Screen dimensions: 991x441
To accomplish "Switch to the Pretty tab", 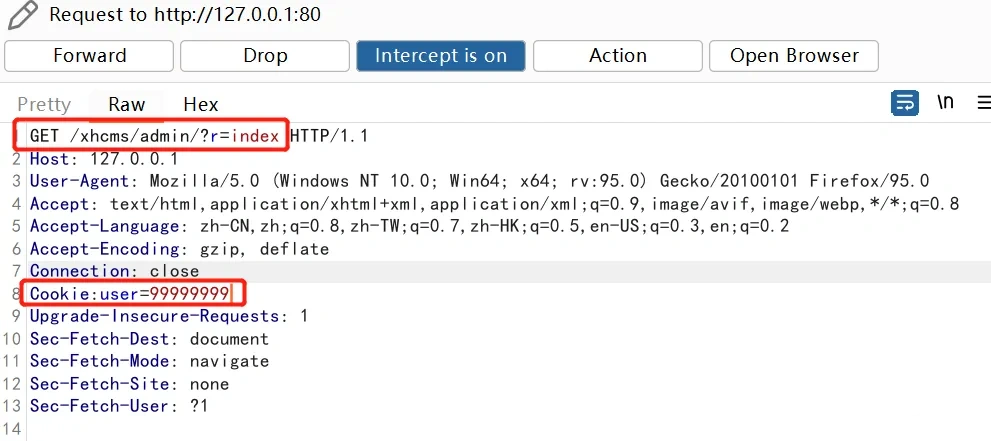I will pyautogui.click(x=44, y=104).
